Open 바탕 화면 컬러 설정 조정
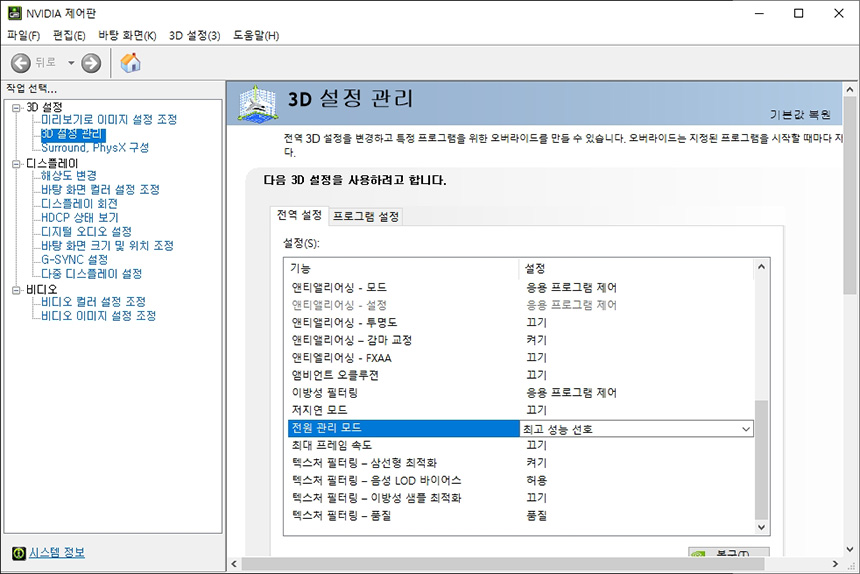The height and width of the screenshot is (574, 860). pyautogui.click(x=100, y=190)
